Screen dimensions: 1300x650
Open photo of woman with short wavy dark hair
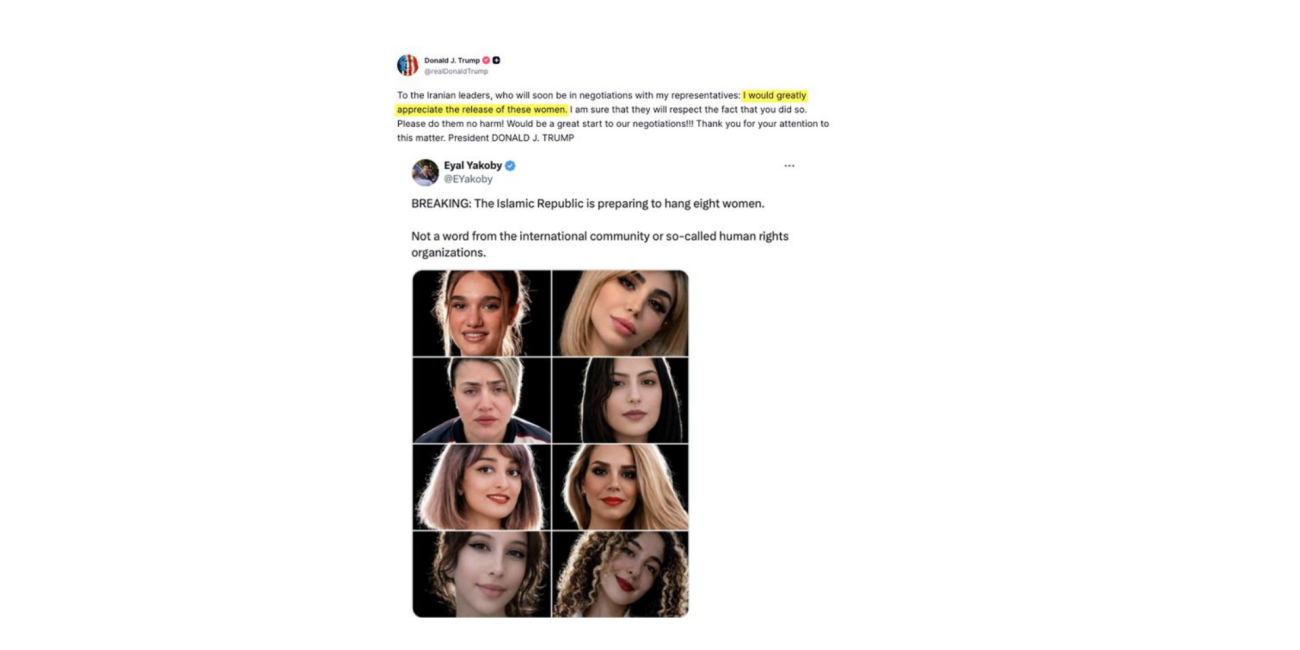coord(481,574)
